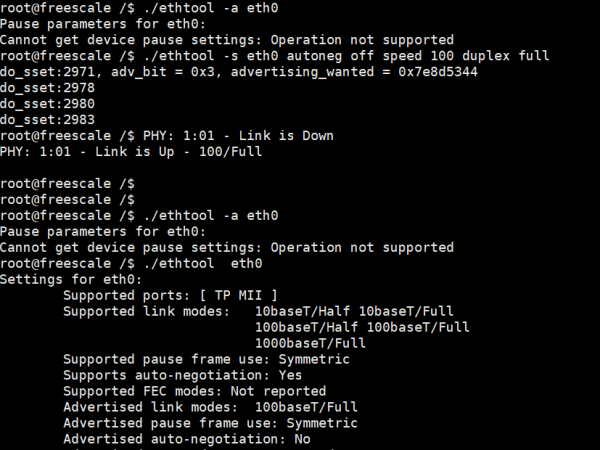
Task: Click the "100baseT/Half 100baseT/Full" line
Action: tap(362, 327)
